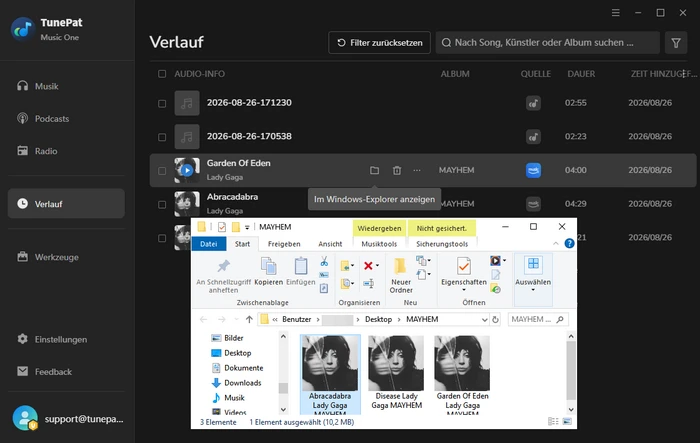Screen dimensions: 700x443
Task: Delete the Garden Of Eden entry
Action: (397, 170)
